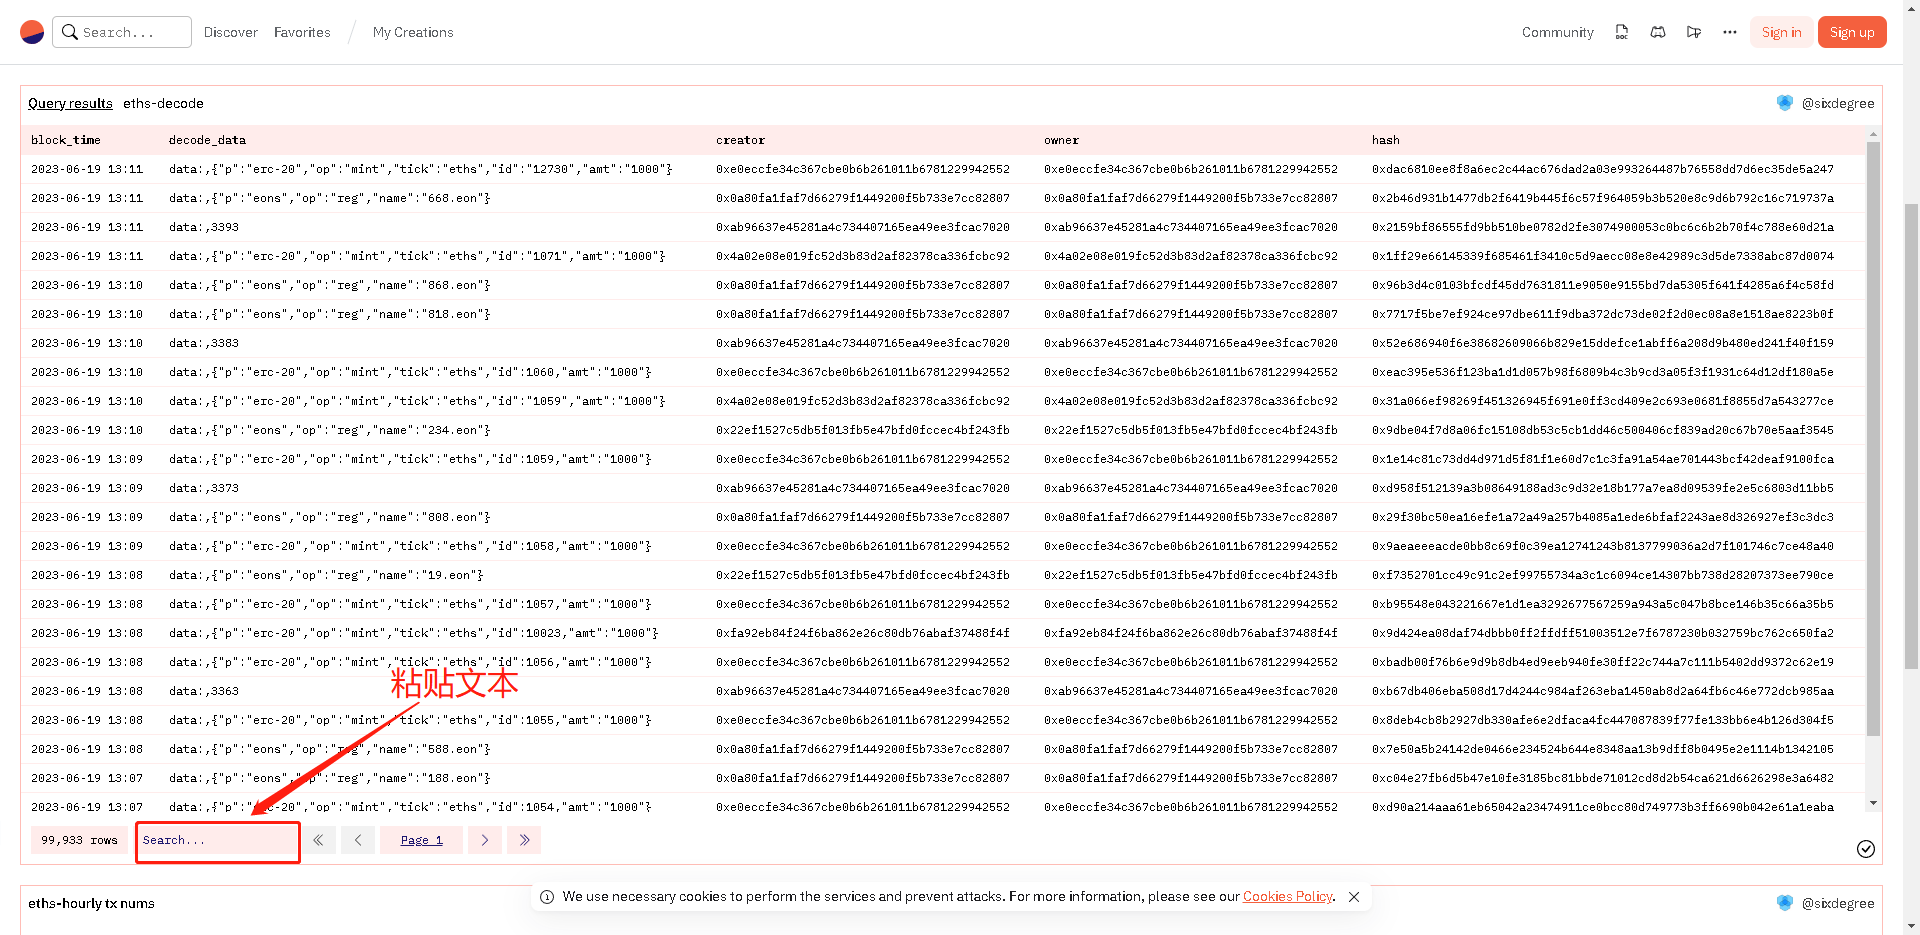Open the Discord icon link
Image resolution: width=1920 pixels, height=935 pixels.
click(x=1657, y=32)
